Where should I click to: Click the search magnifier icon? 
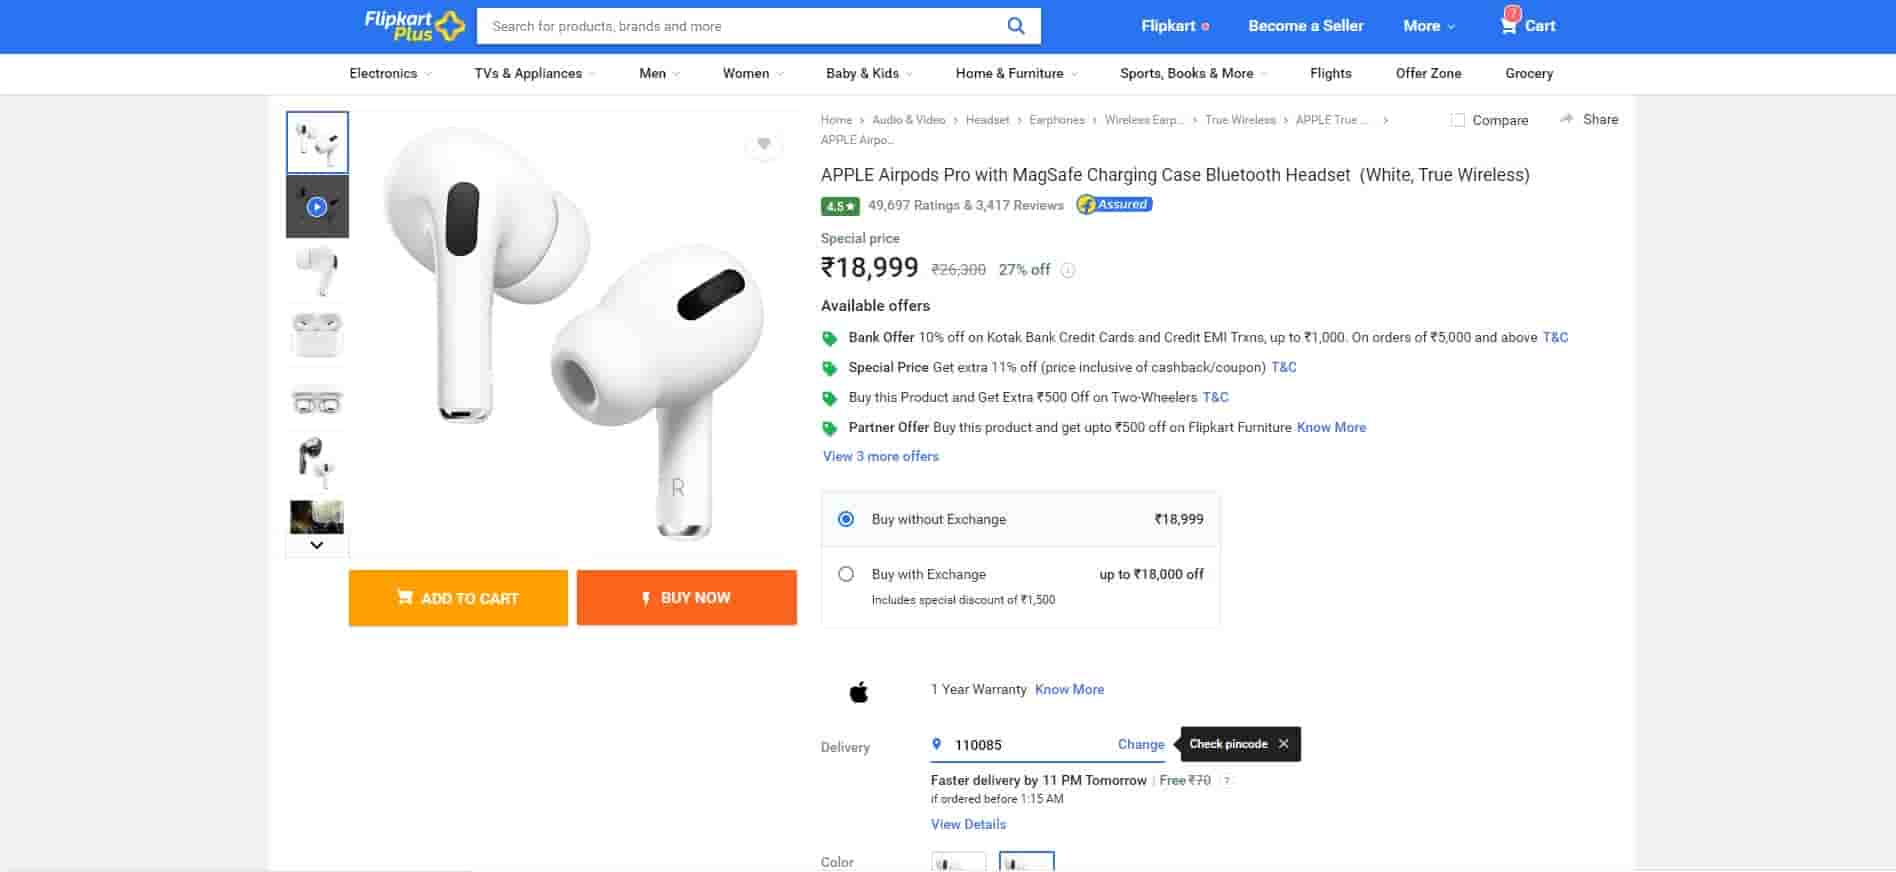pos(1015,26)
